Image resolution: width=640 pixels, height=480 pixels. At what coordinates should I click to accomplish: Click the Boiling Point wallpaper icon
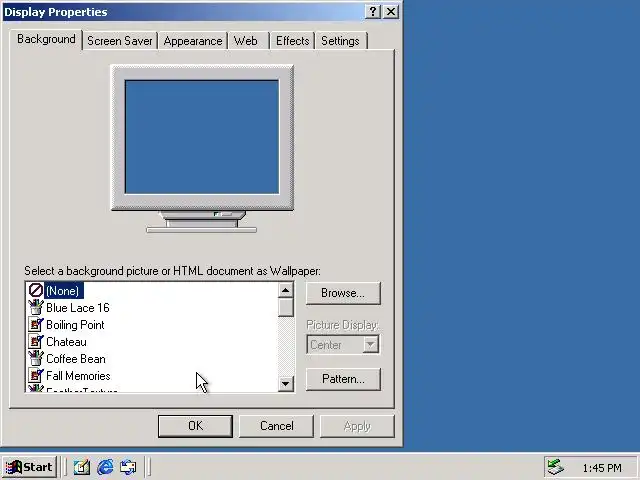tap(36, 324)
